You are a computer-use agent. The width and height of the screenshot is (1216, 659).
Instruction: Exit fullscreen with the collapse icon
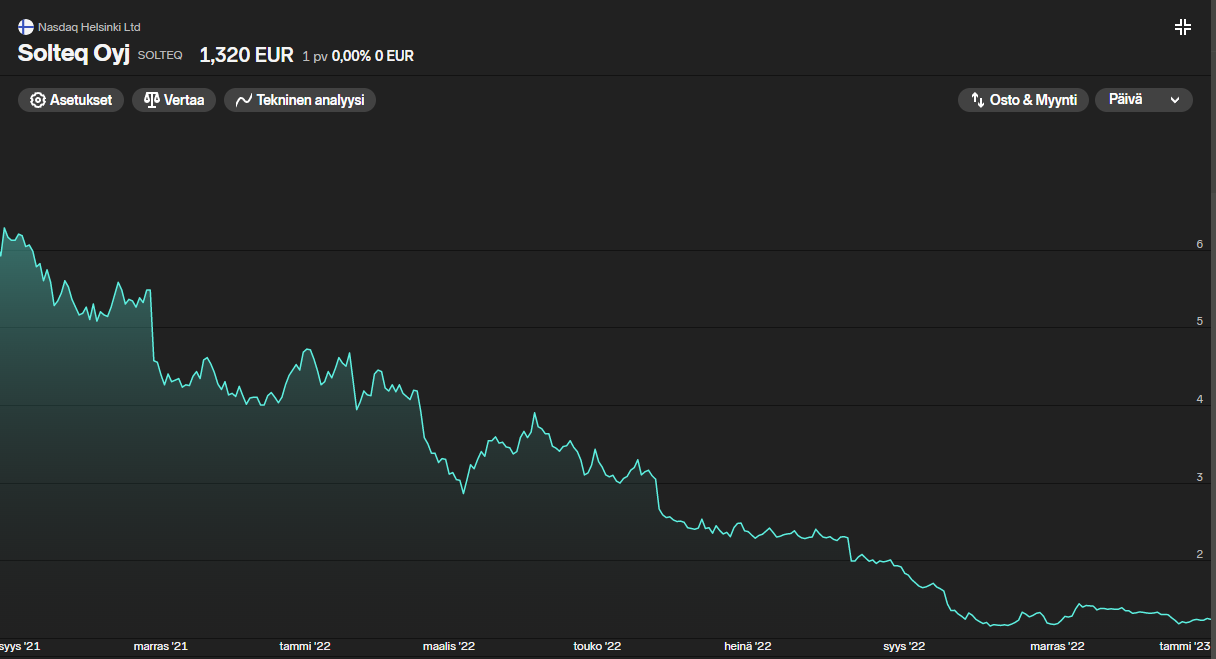coord(1183,27)
